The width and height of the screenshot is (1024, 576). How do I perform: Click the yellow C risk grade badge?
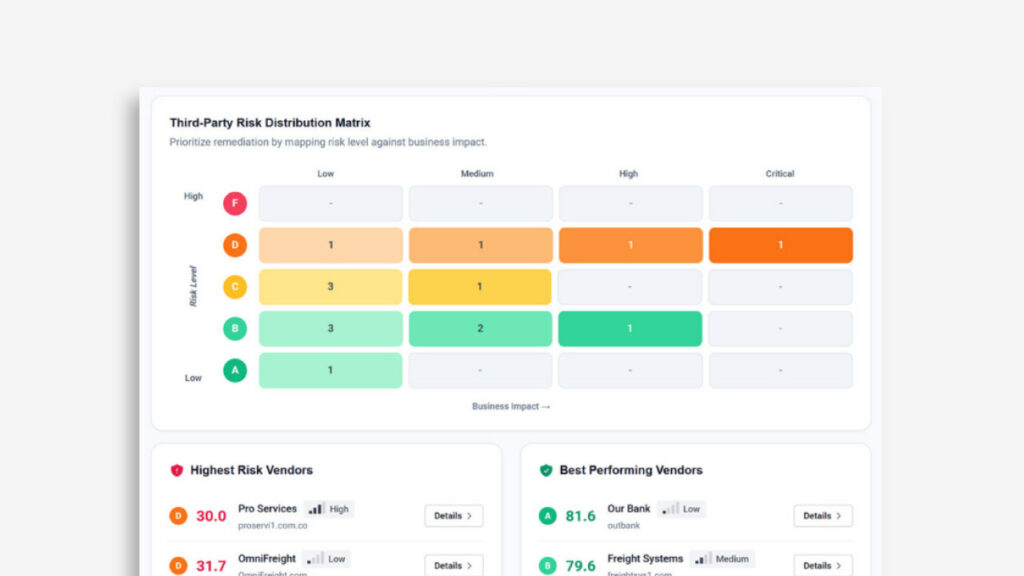234,287
